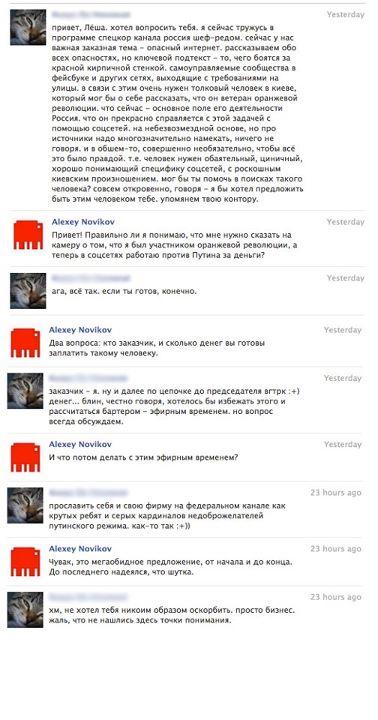Open cat avatar beside the "привет, Лёша" message
The width and height of the screenshot is (378, 720).
[x=28, y=27]
